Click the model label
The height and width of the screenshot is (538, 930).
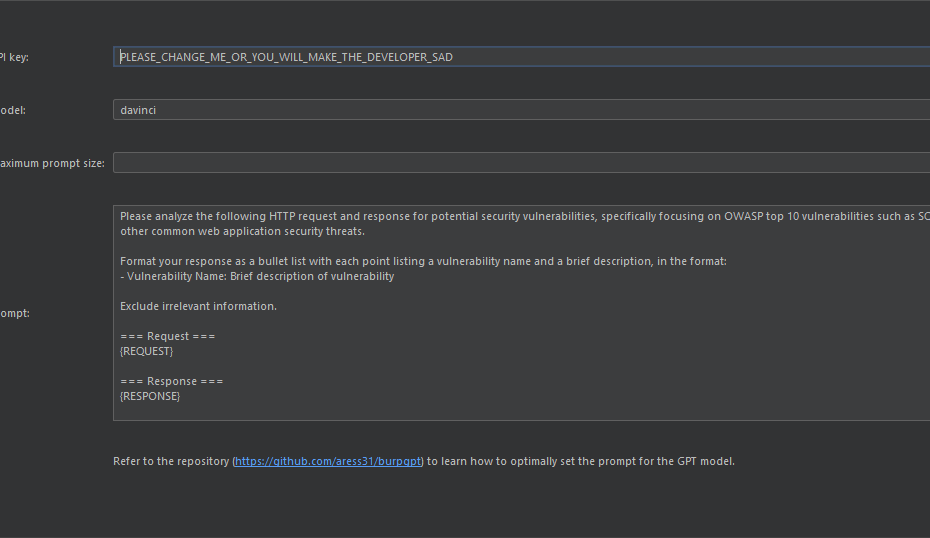click(13, 110)
